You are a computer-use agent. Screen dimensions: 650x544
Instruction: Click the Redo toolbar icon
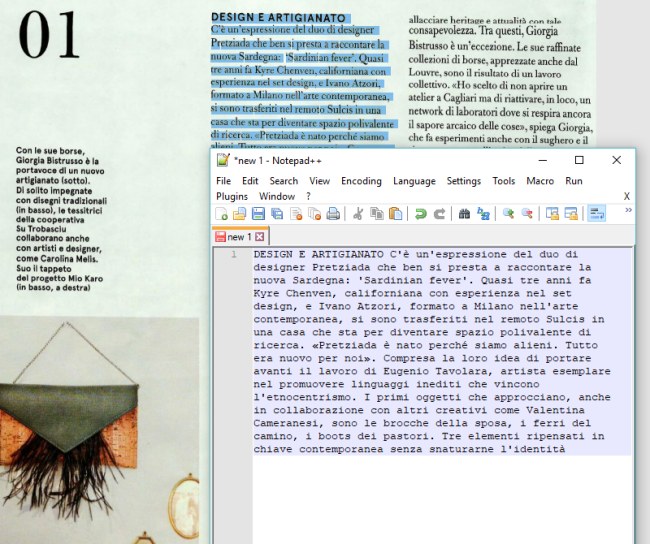coord(439,214)
